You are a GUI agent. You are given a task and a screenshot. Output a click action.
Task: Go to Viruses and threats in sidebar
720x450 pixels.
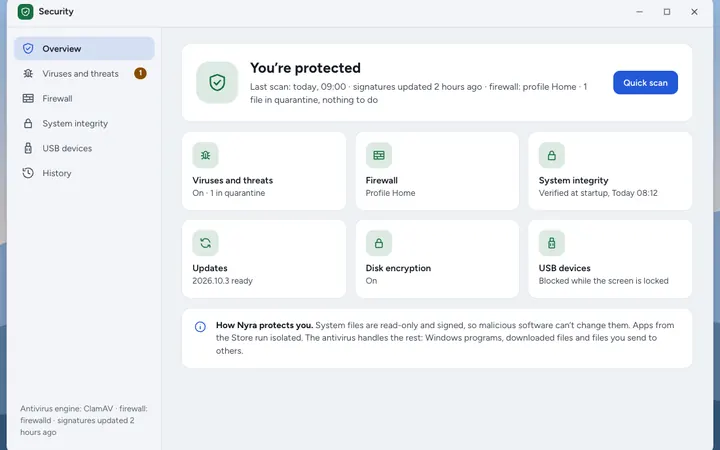84,73
